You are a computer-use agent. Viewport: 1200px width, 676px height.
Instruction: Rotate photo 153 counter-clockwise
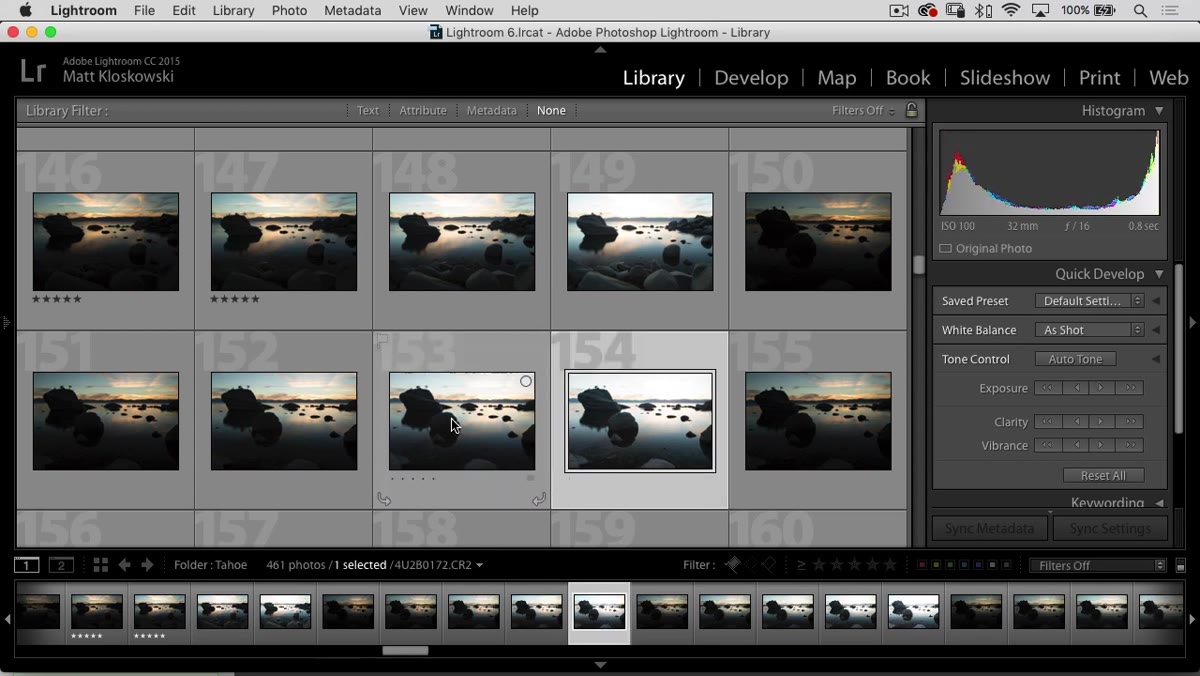point(384,499)
